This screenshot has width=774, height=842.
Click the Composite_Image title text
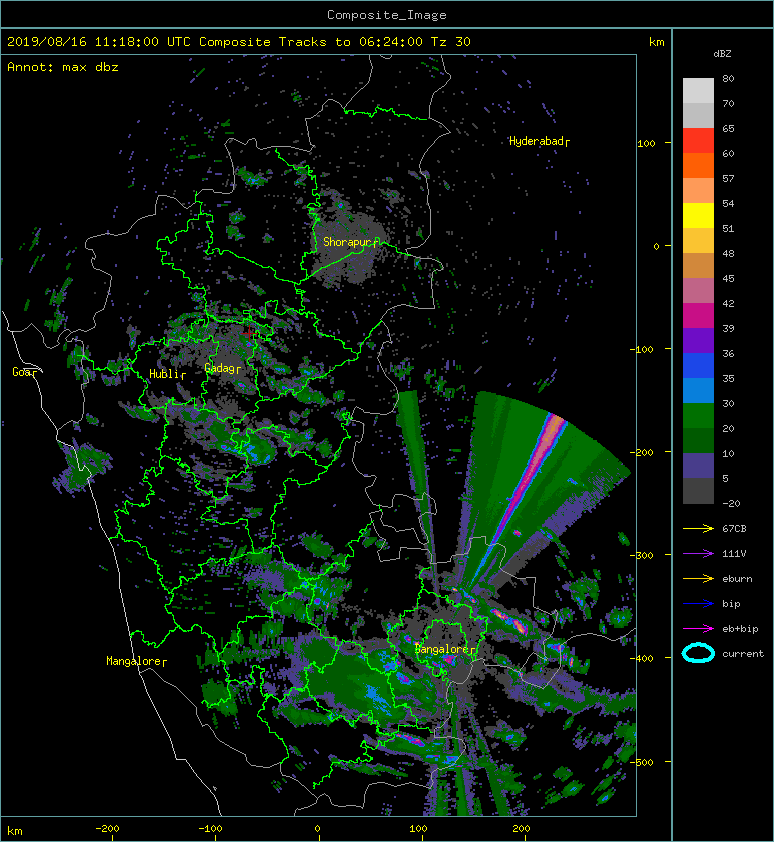pyautogui.click(x=387, y=15)
